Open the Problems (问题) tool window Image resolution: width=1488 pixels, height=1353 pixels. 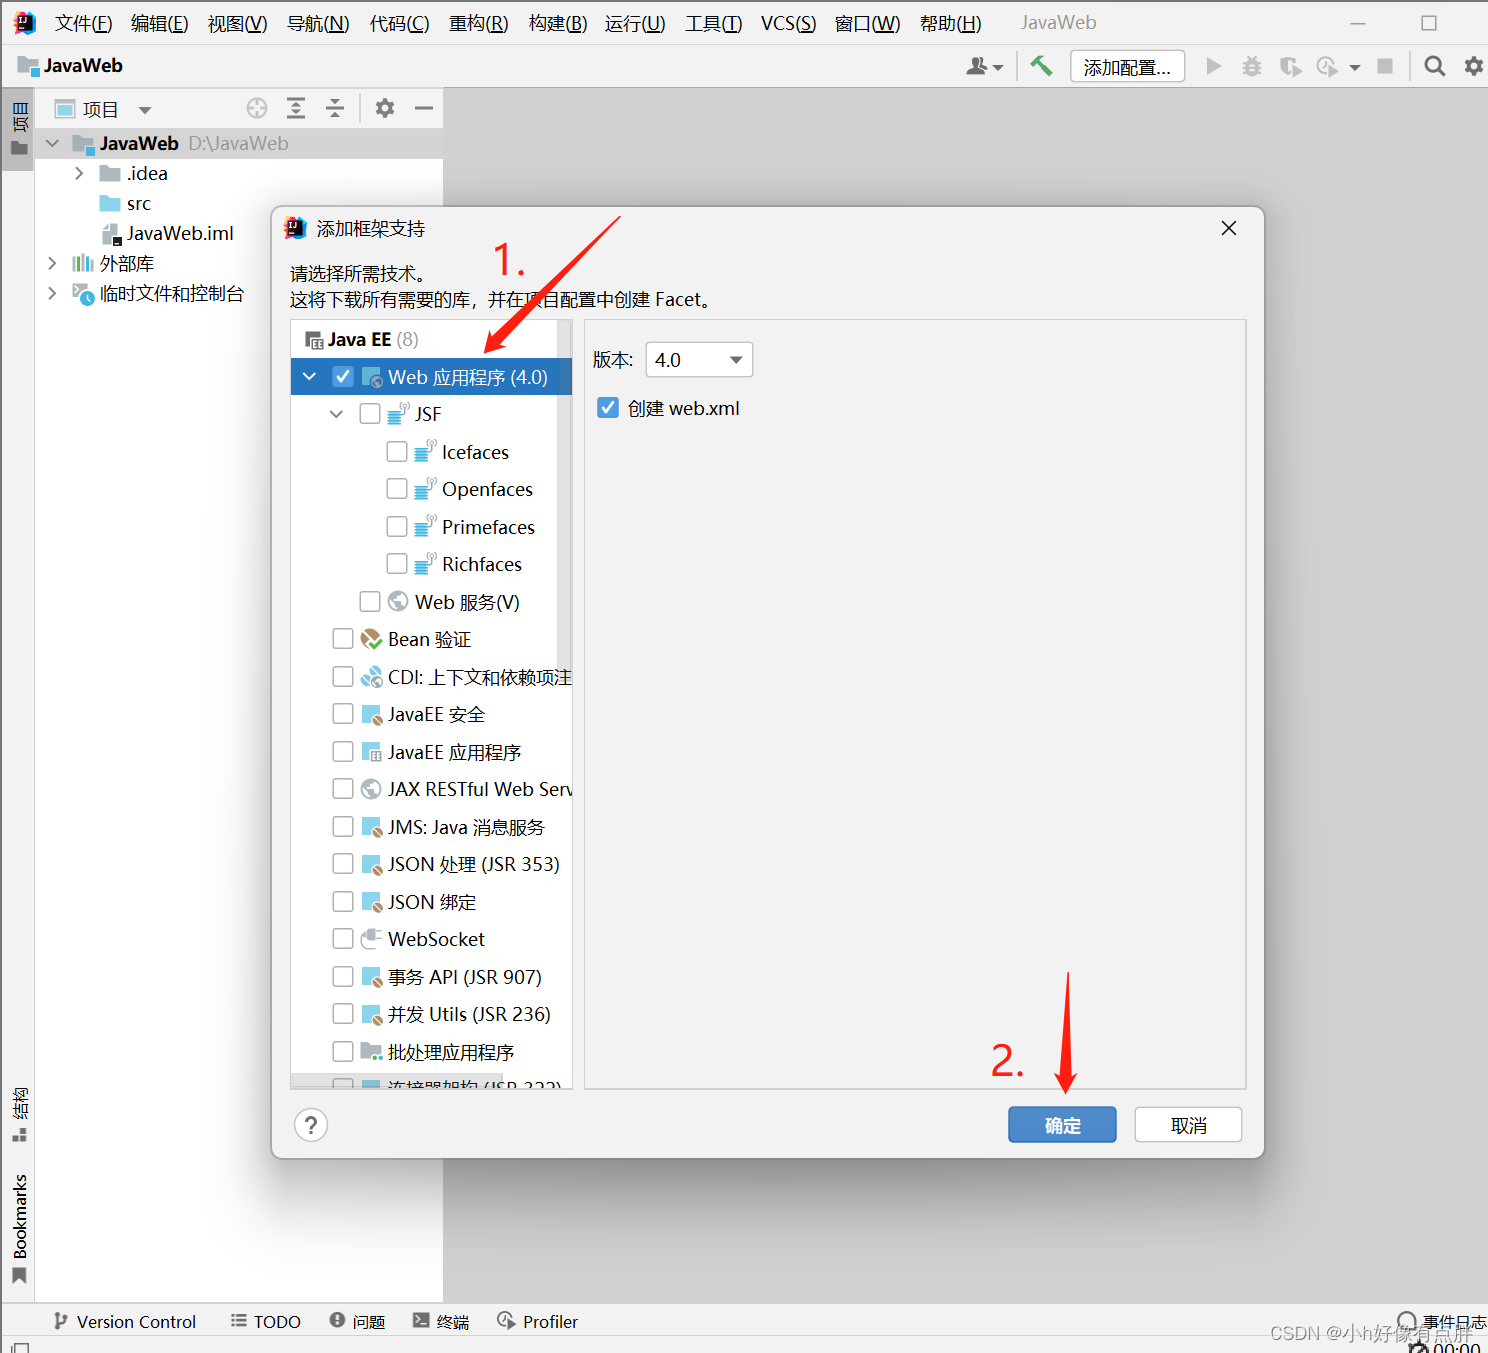coord(357,1322)
